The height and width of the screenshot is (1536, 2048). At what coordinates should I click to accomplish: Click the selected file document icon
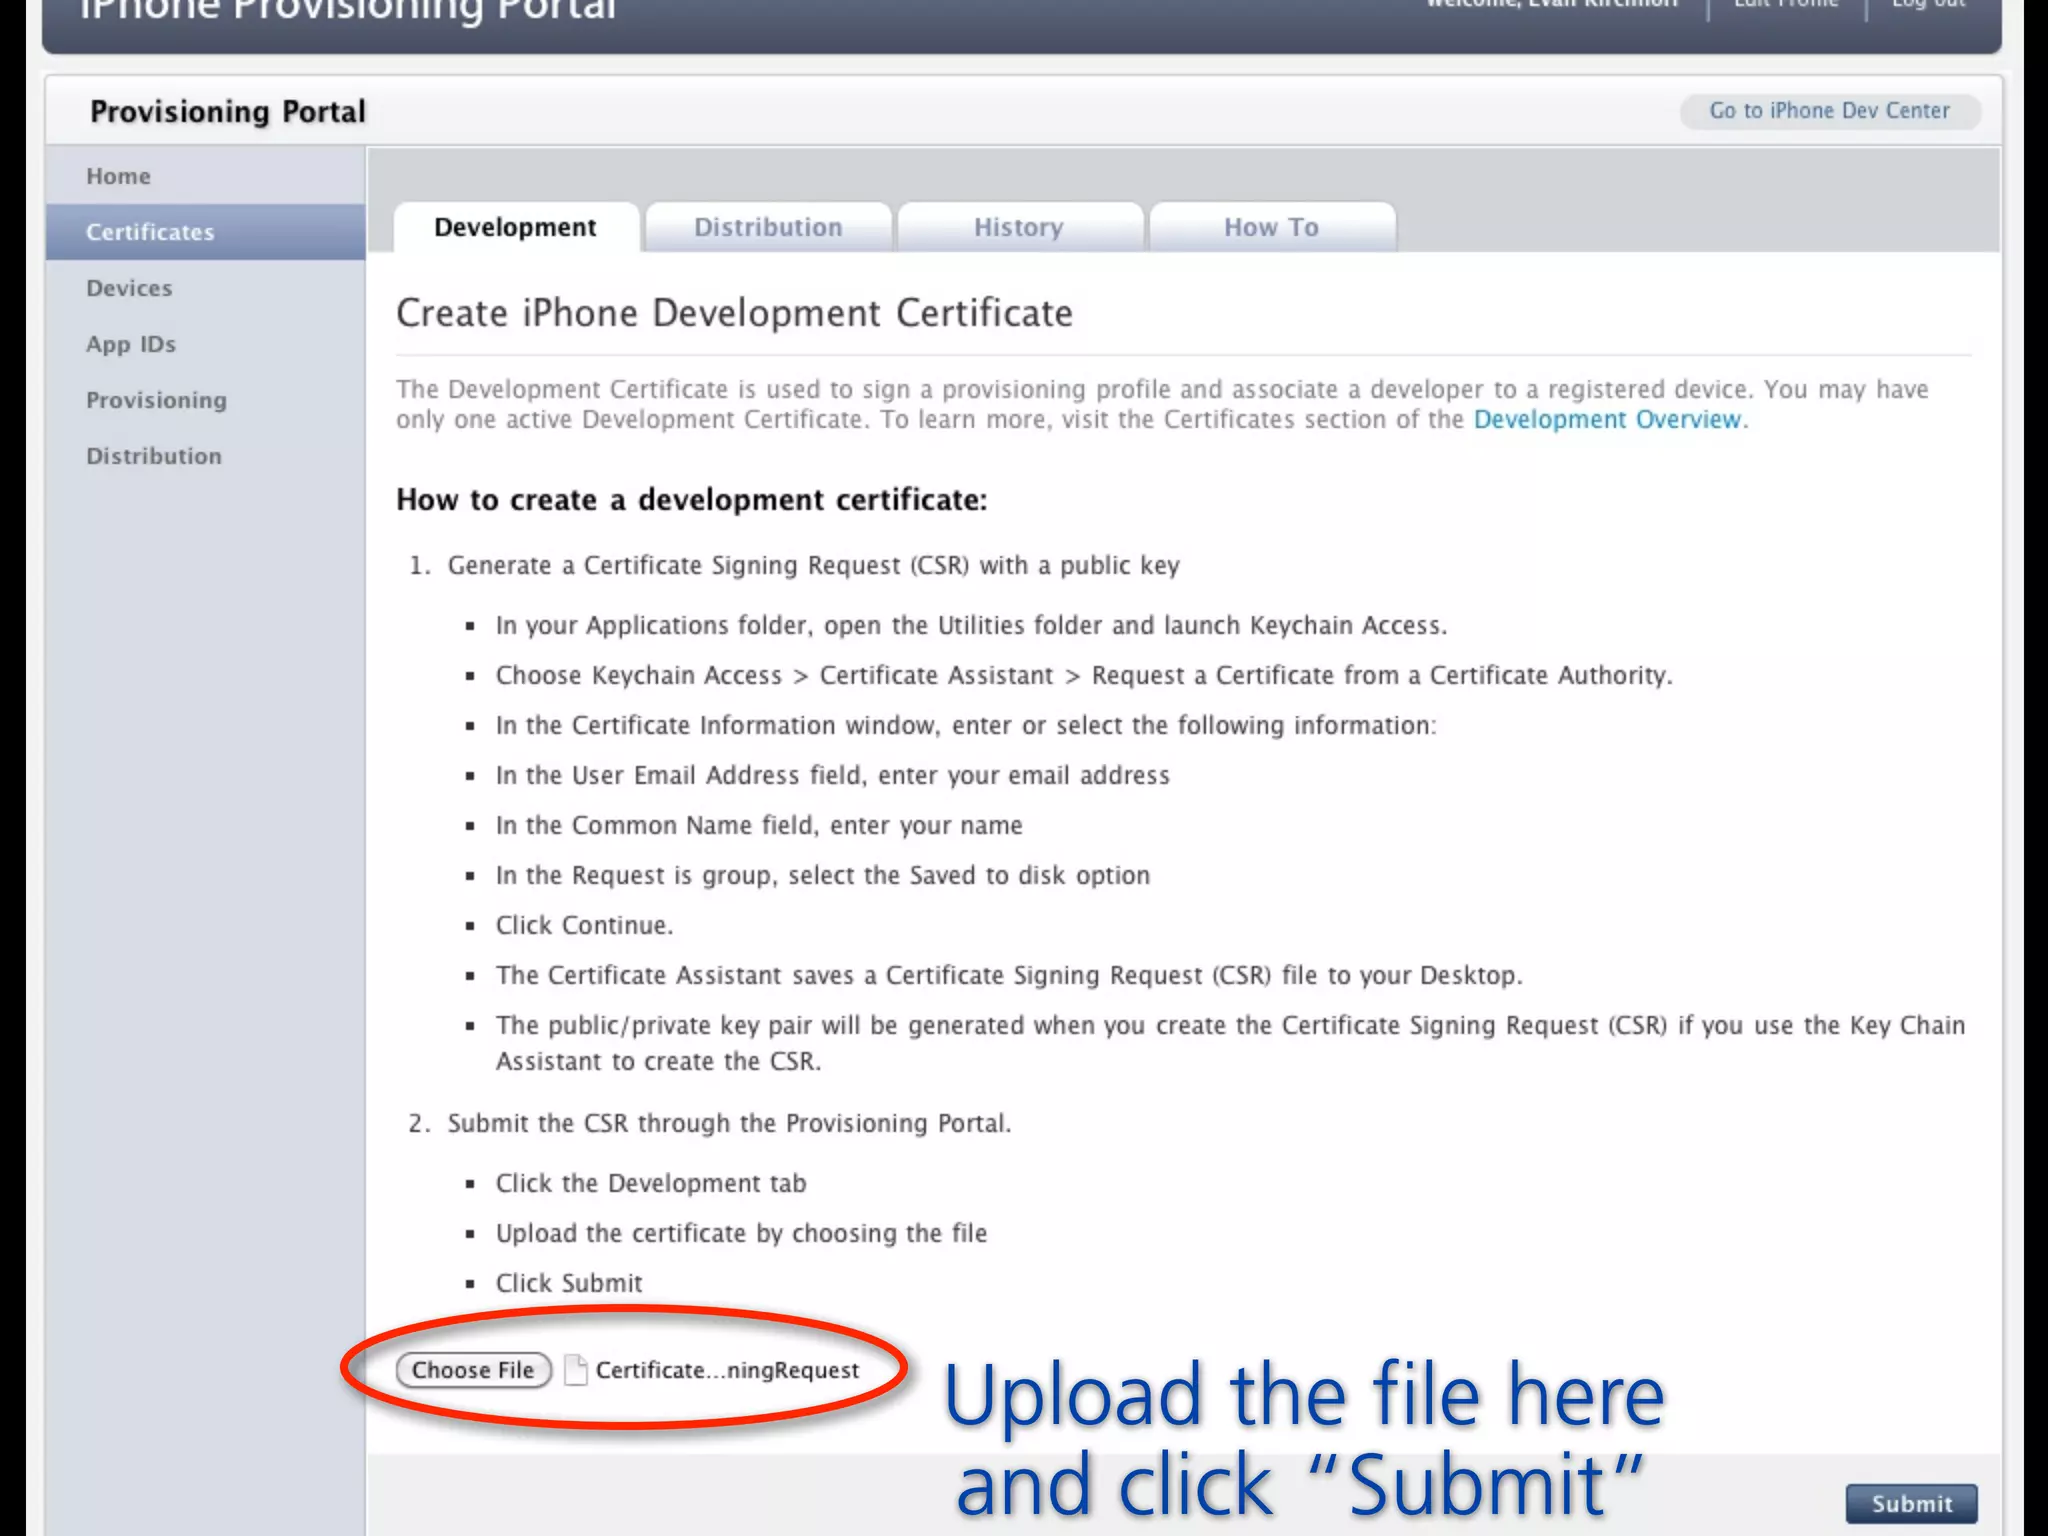coord(575,1370)
